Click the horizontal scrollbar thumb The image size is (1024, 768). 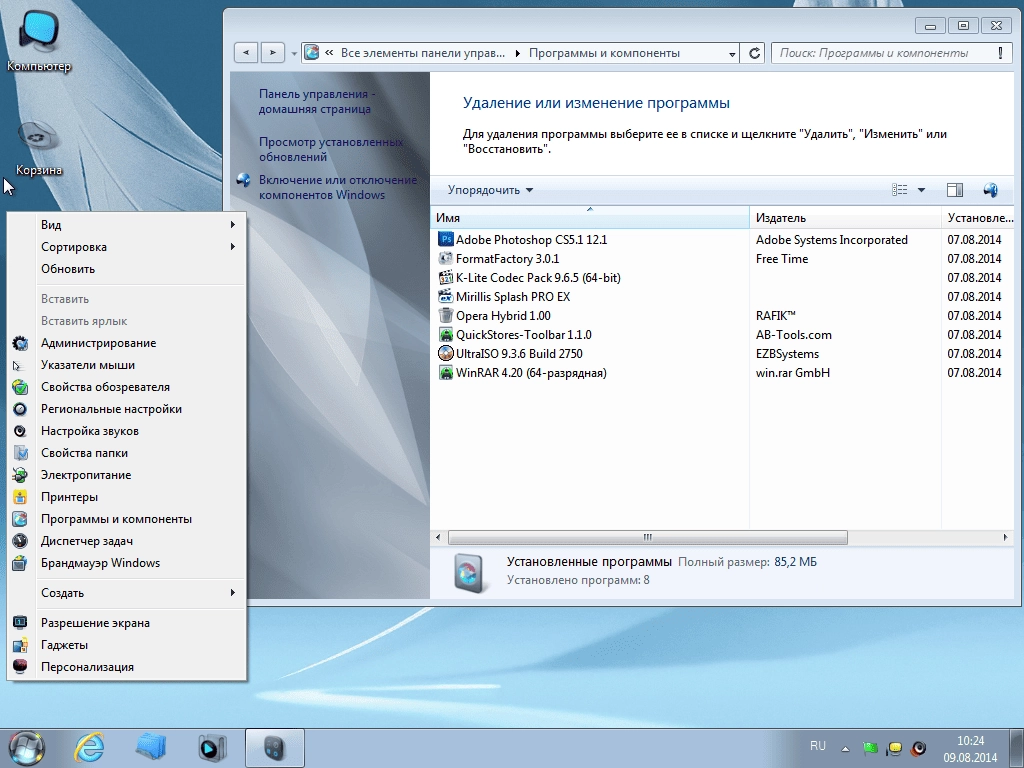tap(648, 537)
